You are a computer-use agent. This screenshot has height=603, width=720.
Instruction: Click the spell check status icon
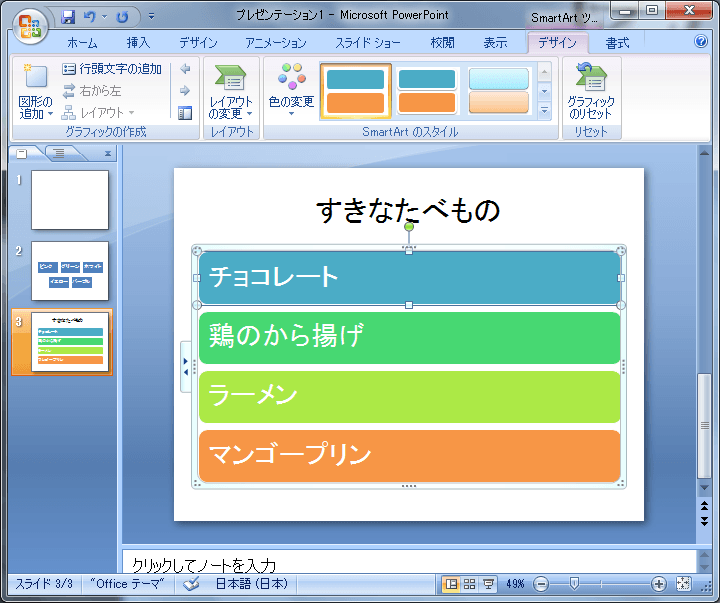tap(191, 584)
